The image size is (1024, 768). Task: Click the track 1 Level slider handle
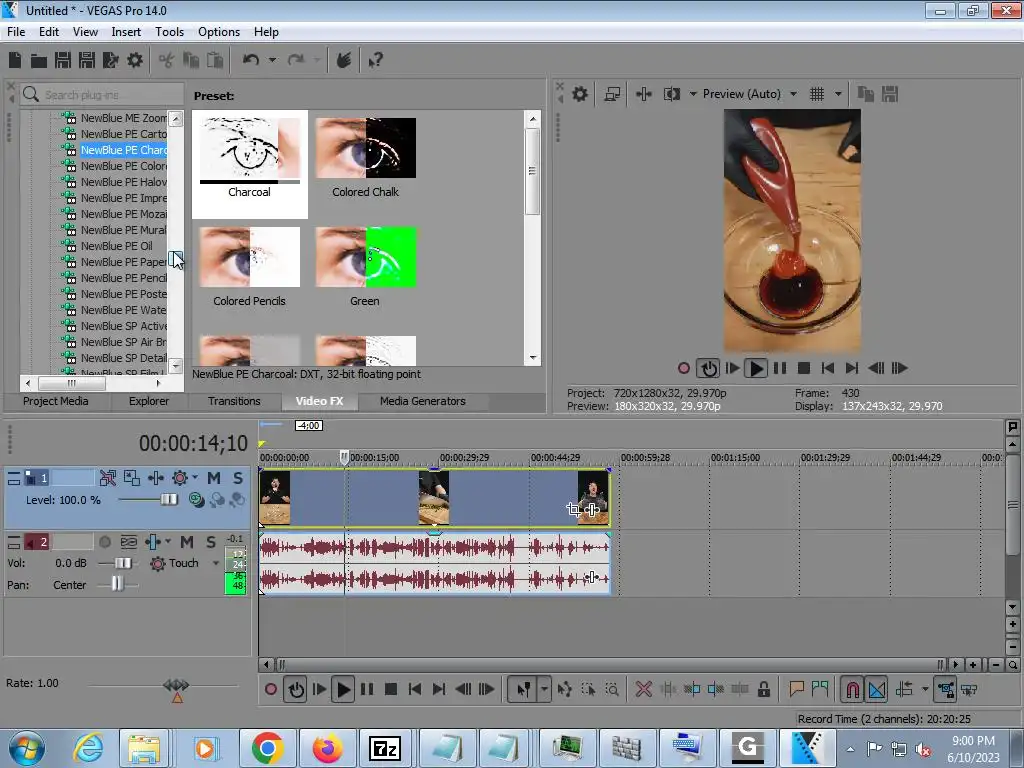[x=168, y=500]
